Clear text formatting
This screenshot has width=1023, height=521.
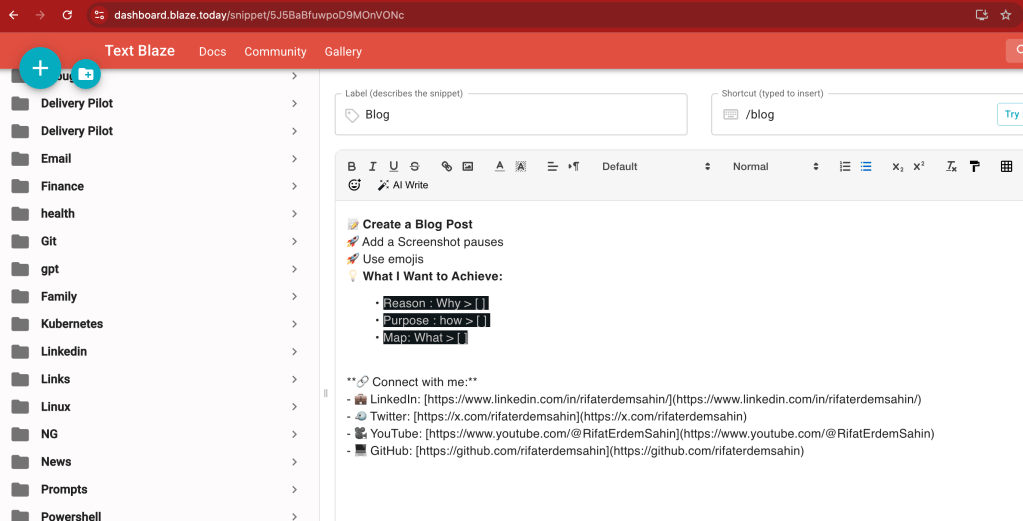click(951, 166)
